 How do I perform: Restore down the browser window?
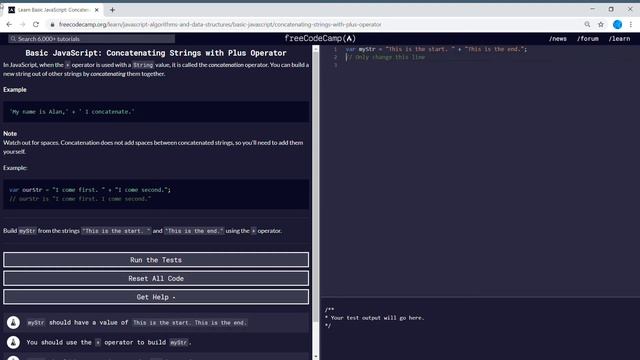point(611,9)
